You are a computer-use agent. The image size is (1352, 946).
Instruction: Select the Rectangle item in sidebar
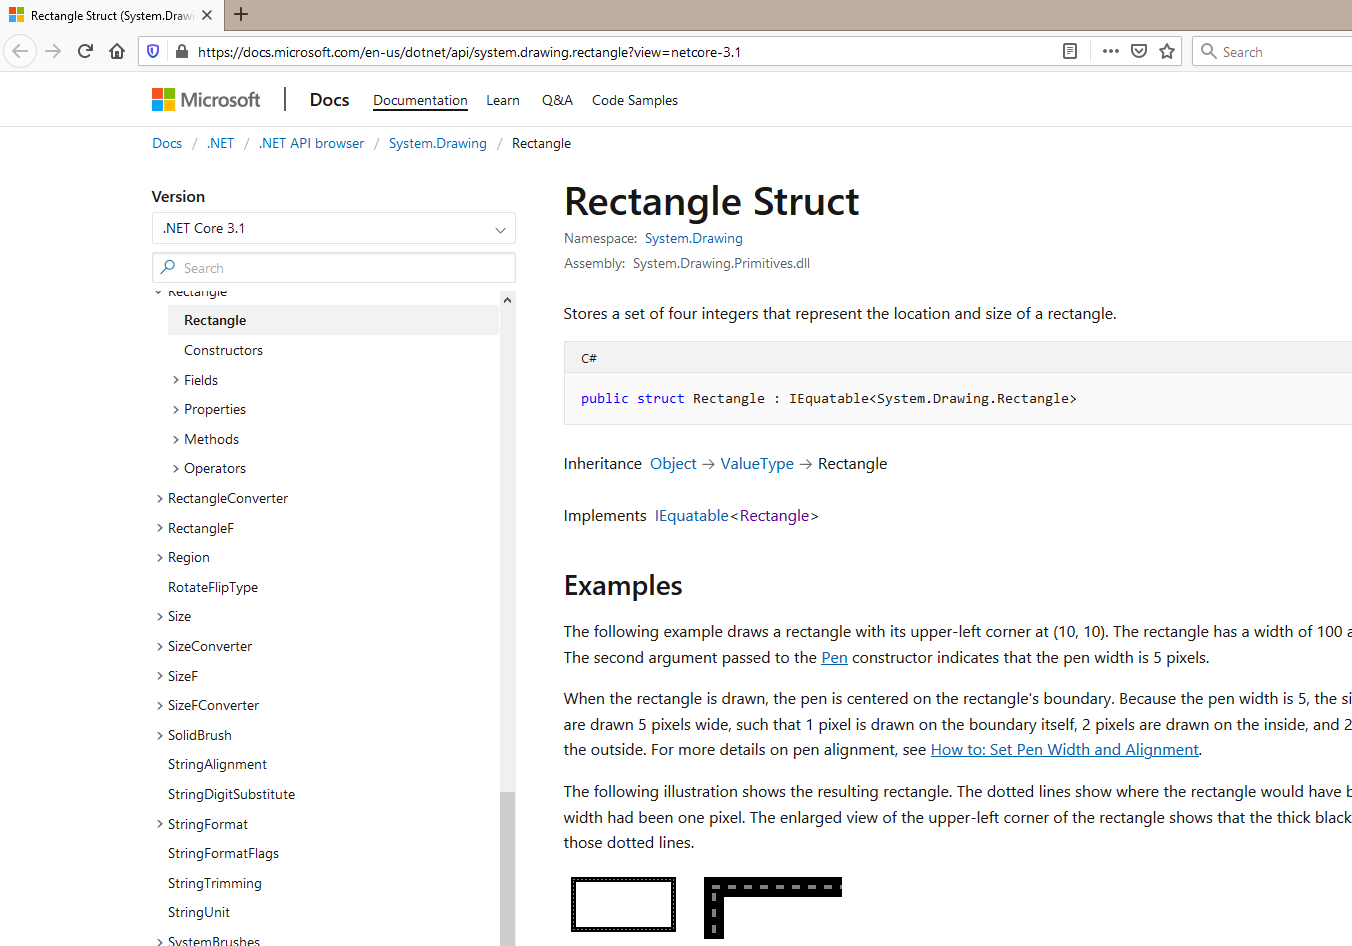[334, 320]
